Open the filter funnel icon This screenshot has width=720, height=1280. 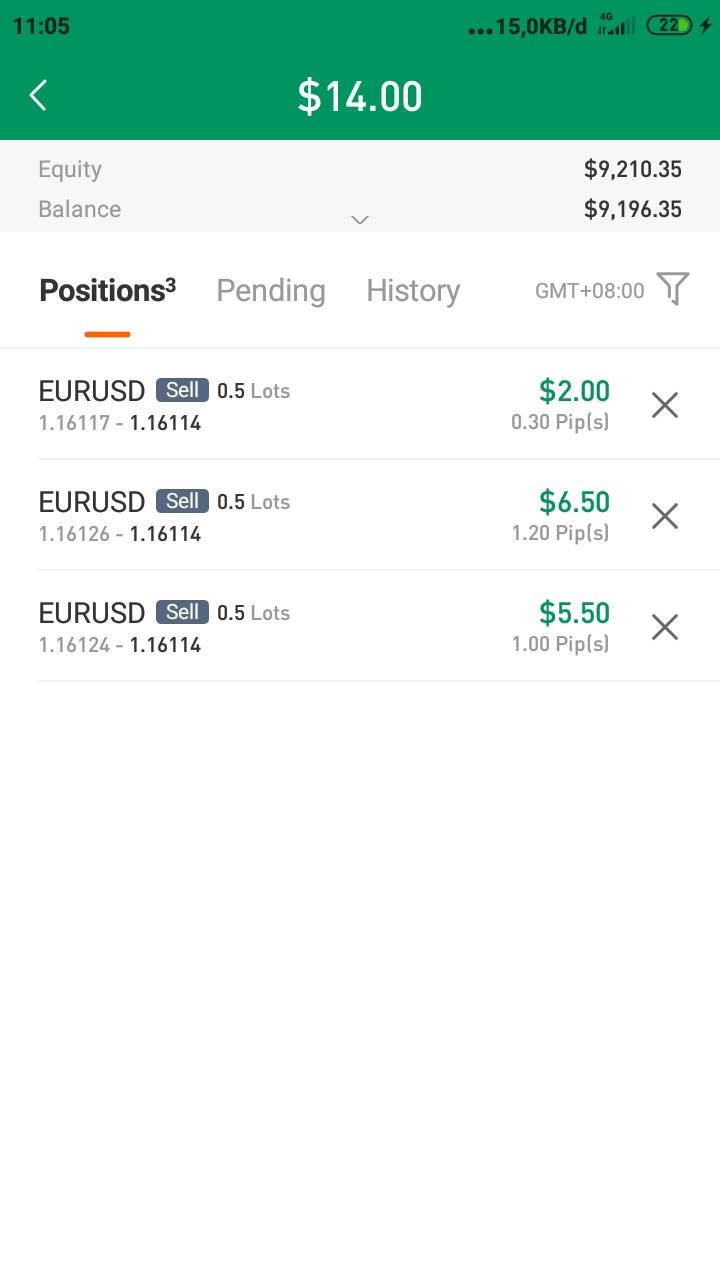673,289
